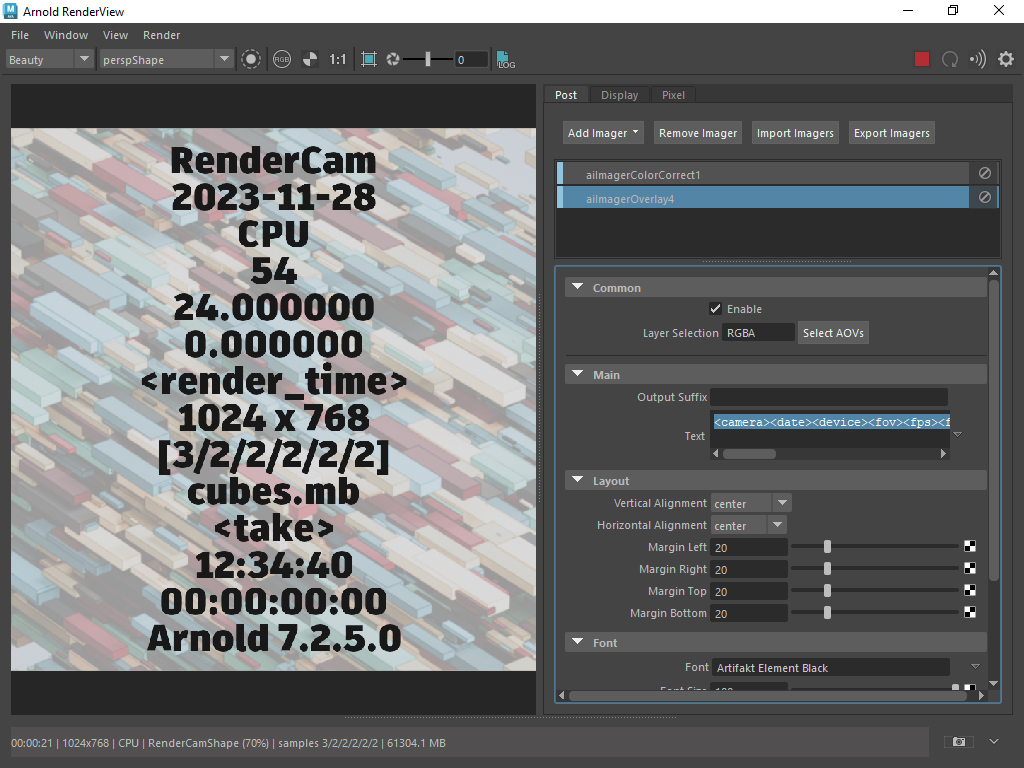Screen dimensions: 1024x768
Task: Set zoom to 1:1 actual size
Action: pyautogui.click(x=338, y=60)
